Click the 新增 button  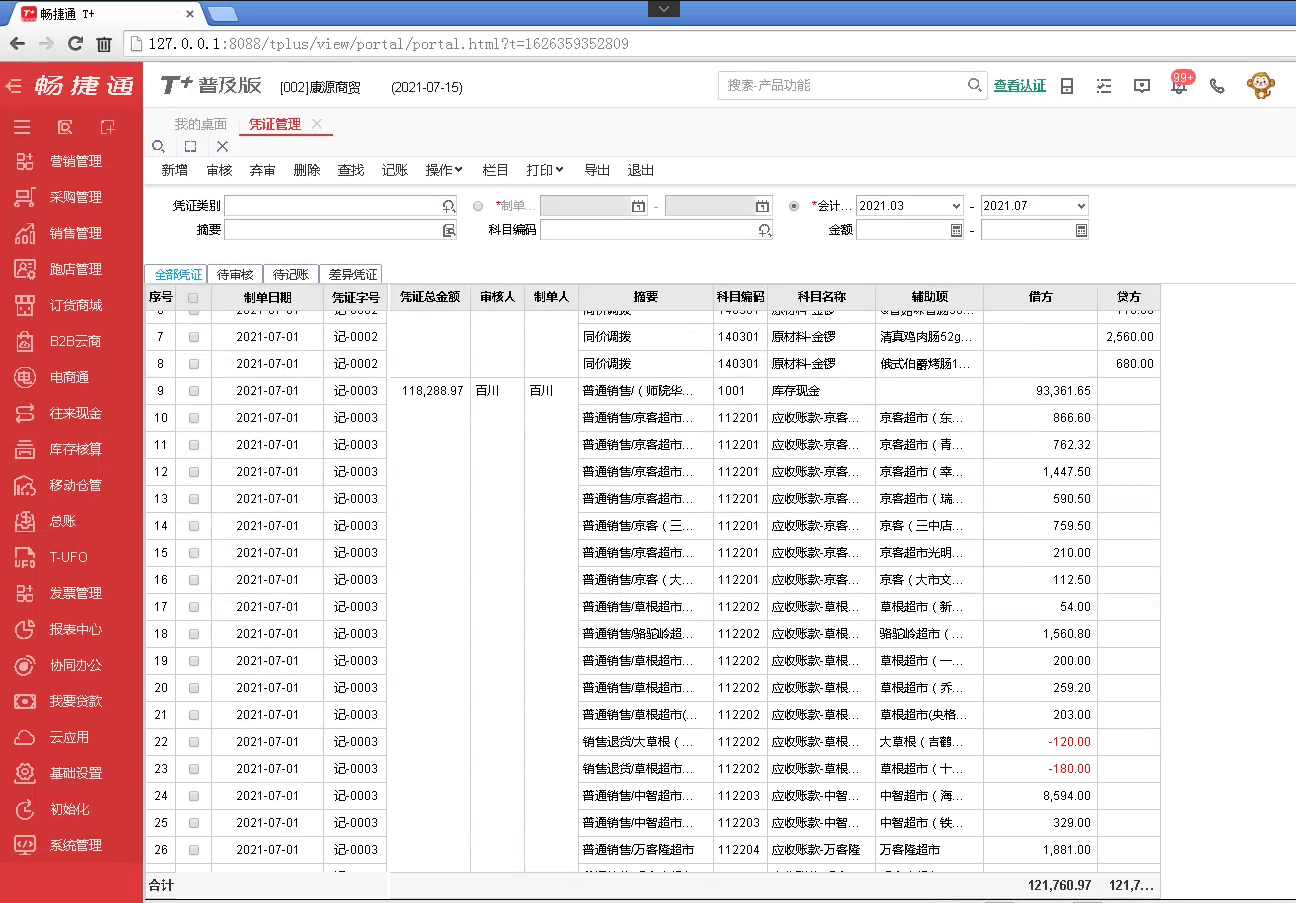coord(174,170)
